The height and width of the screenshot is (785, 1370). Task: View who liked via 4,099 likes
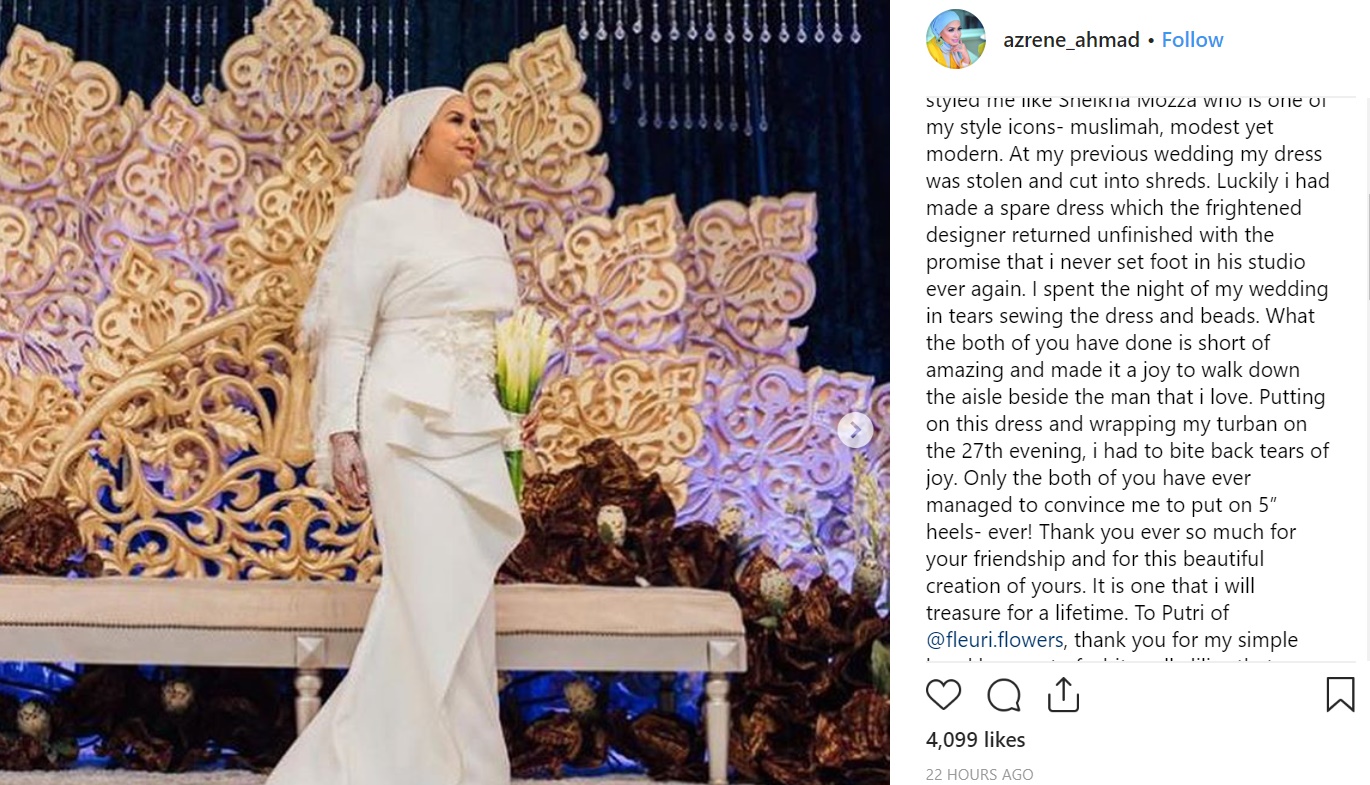click(x=975, y=740)
